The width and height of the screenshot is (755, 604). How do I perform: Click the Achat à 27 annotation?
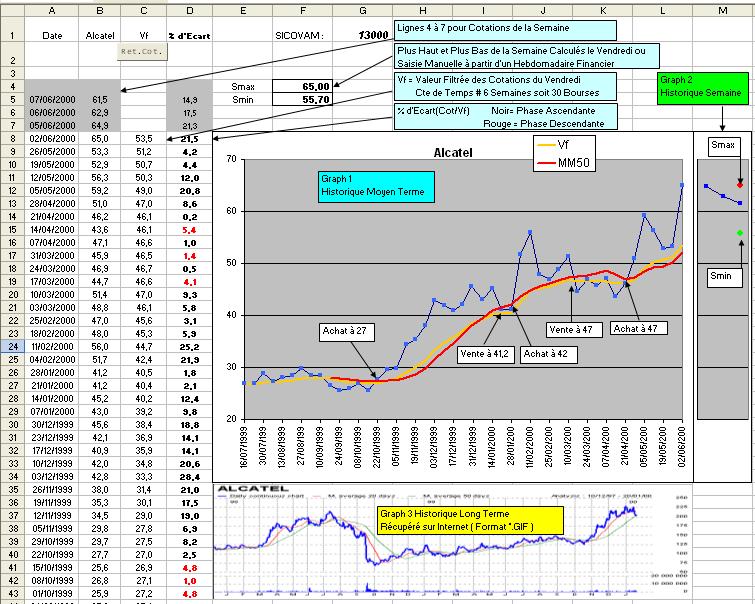[x=347, y=331]
